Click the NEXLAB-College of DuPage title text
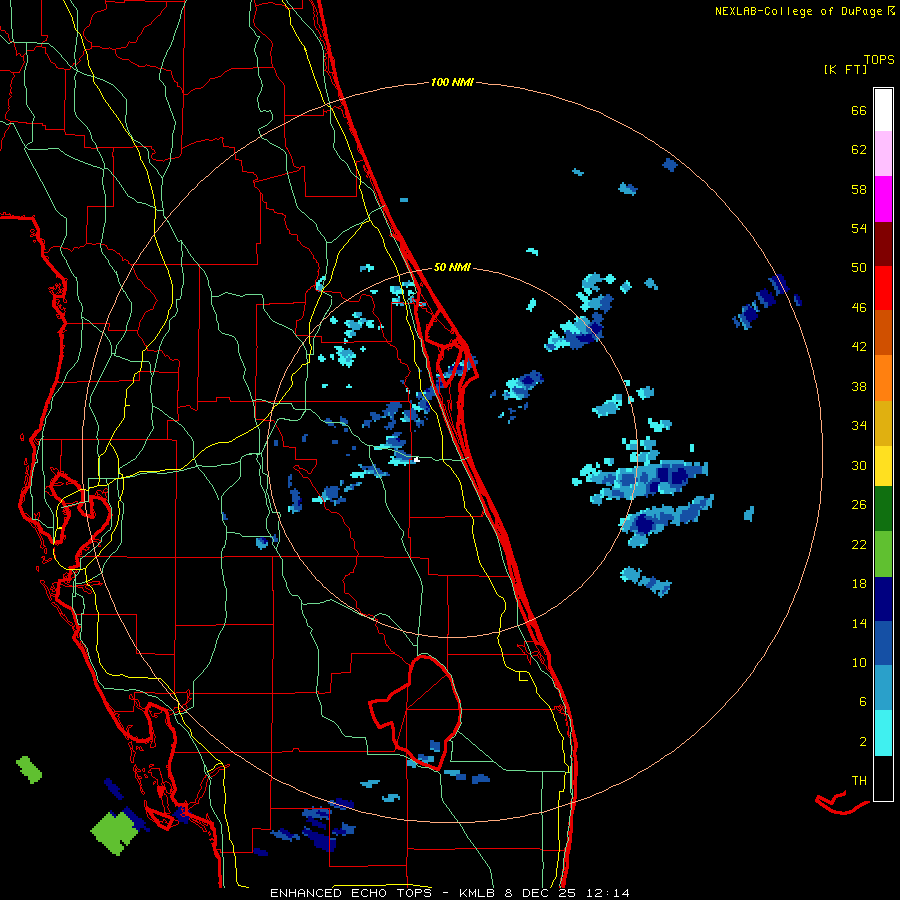900x900 pixels. coord(798,11)
